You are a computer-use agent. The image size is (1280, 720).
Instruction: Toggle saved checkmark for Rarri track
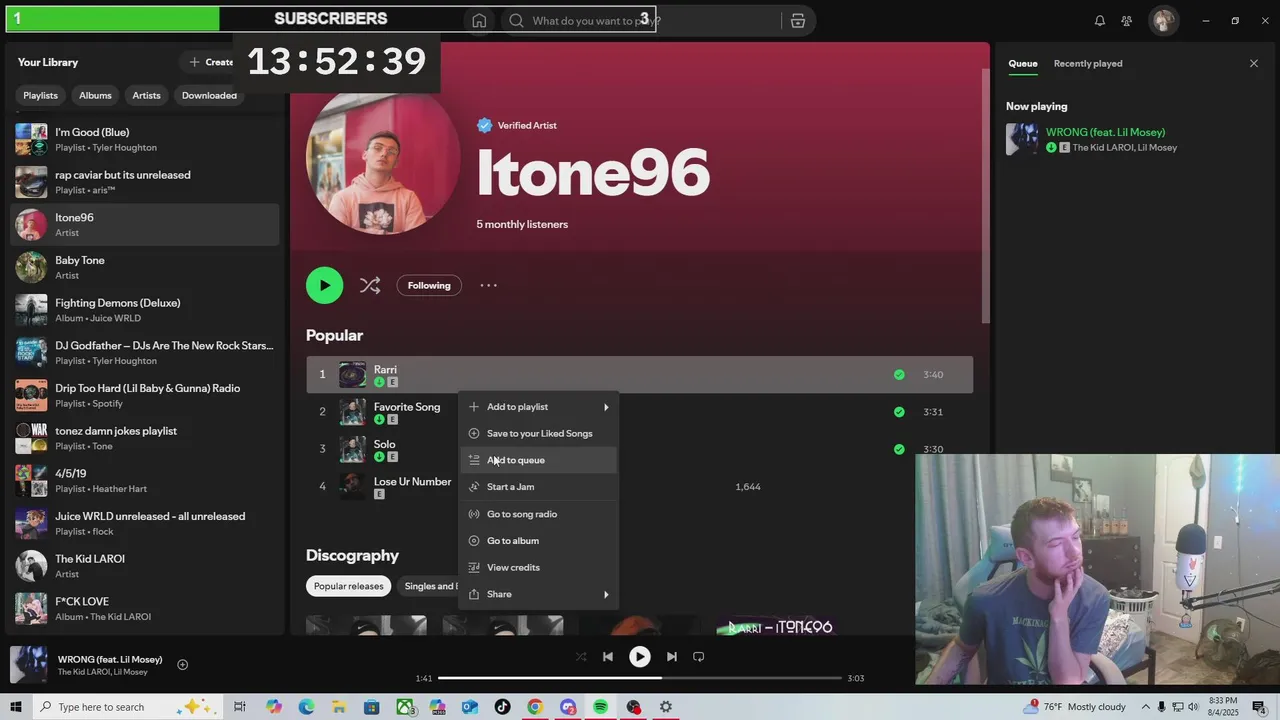click(899, 375)
